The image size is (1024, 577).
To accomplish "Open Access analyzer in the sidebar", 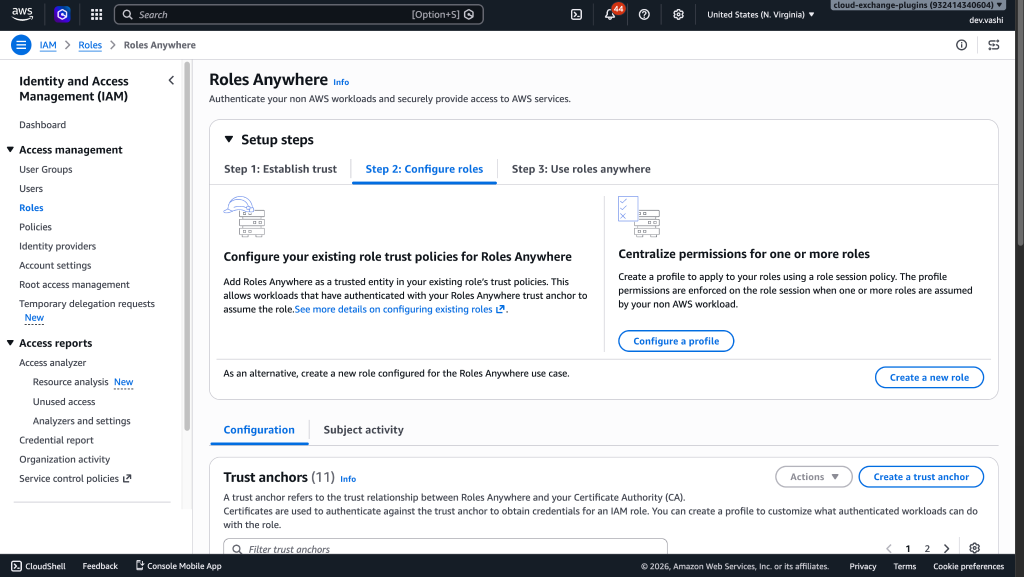I will pos(52,363).
